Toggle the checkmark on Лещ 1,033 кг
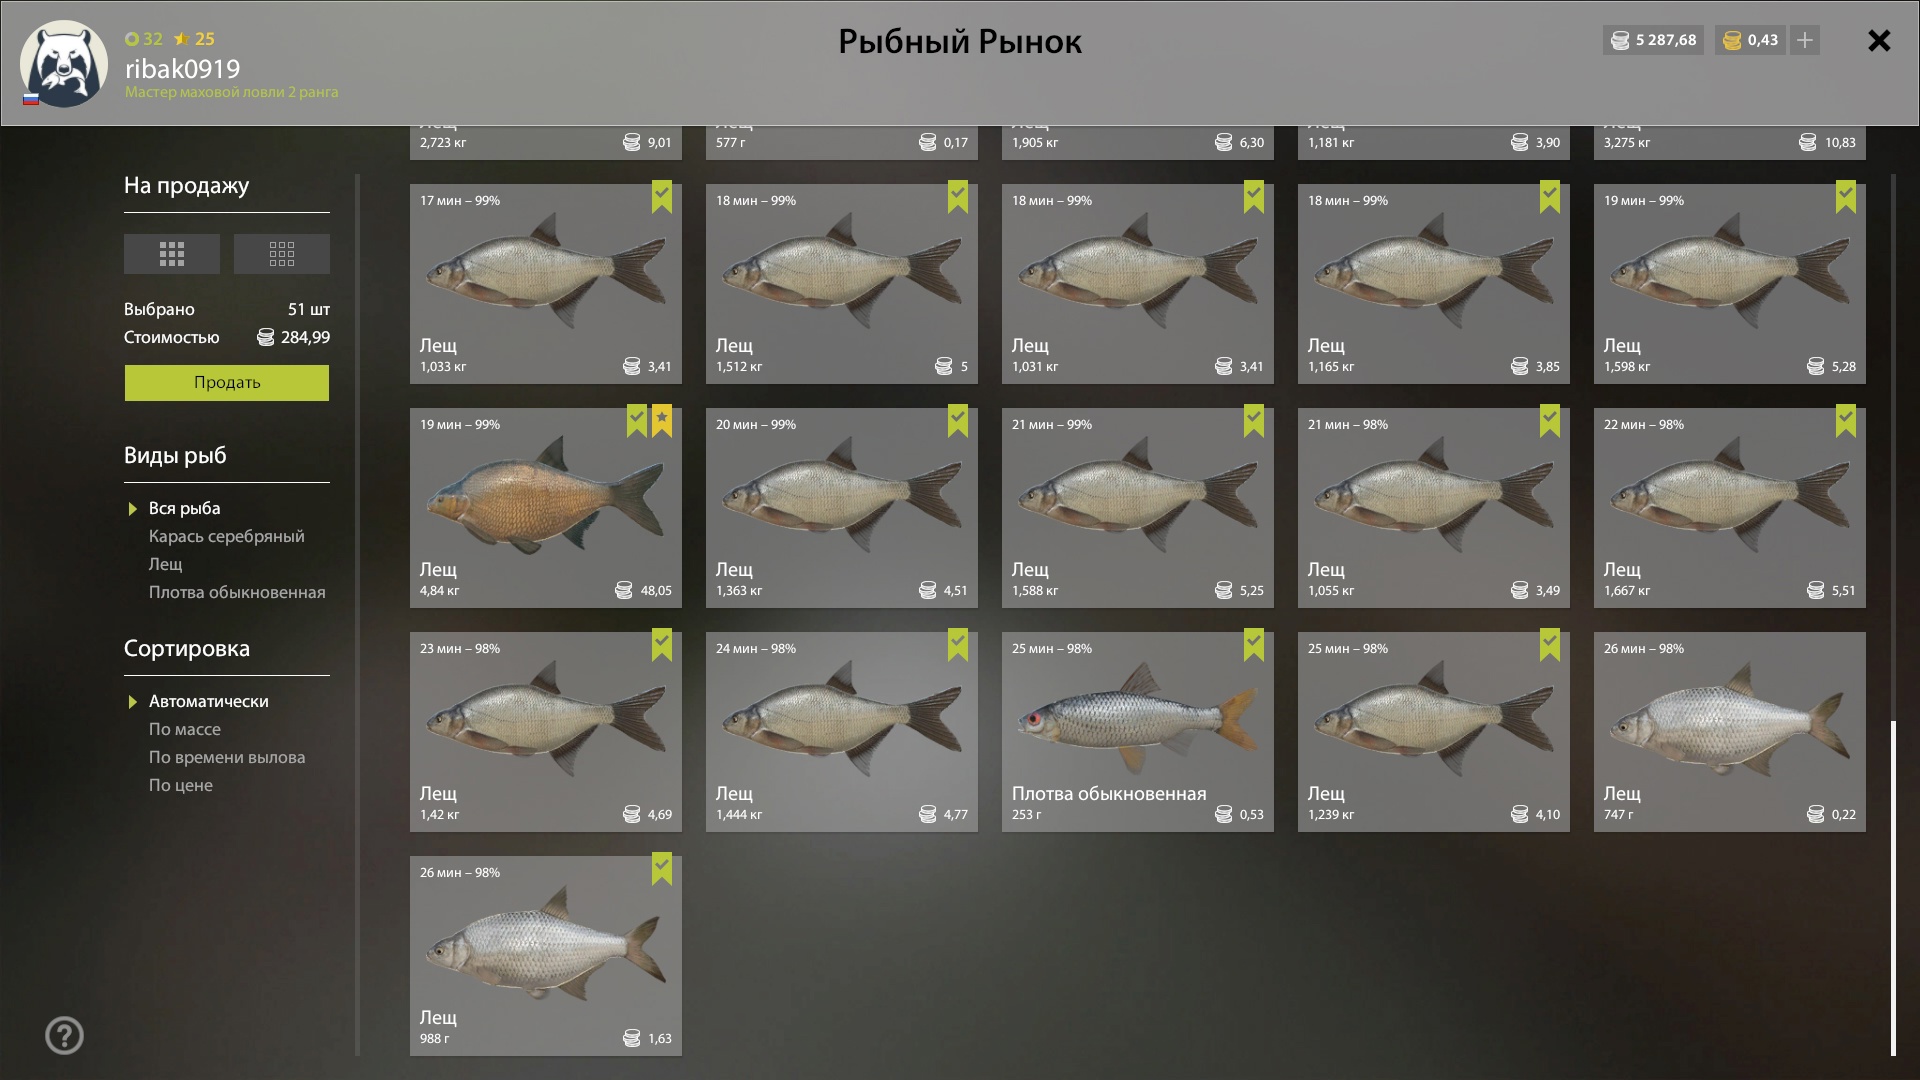 click(662, 197)
